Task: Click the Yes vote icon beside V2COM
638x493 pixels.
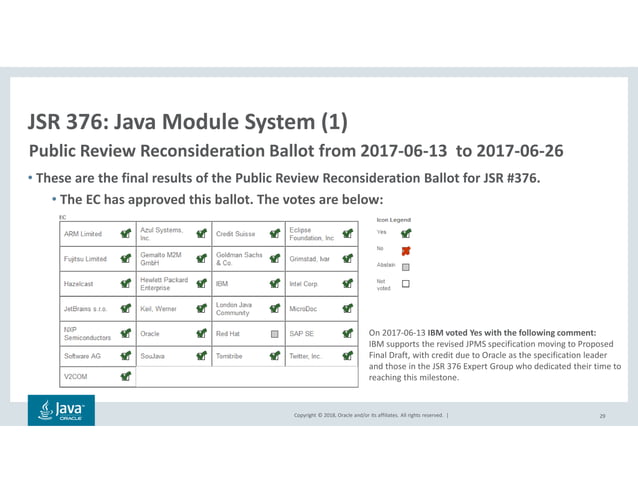Action: [x=126, y=376]
